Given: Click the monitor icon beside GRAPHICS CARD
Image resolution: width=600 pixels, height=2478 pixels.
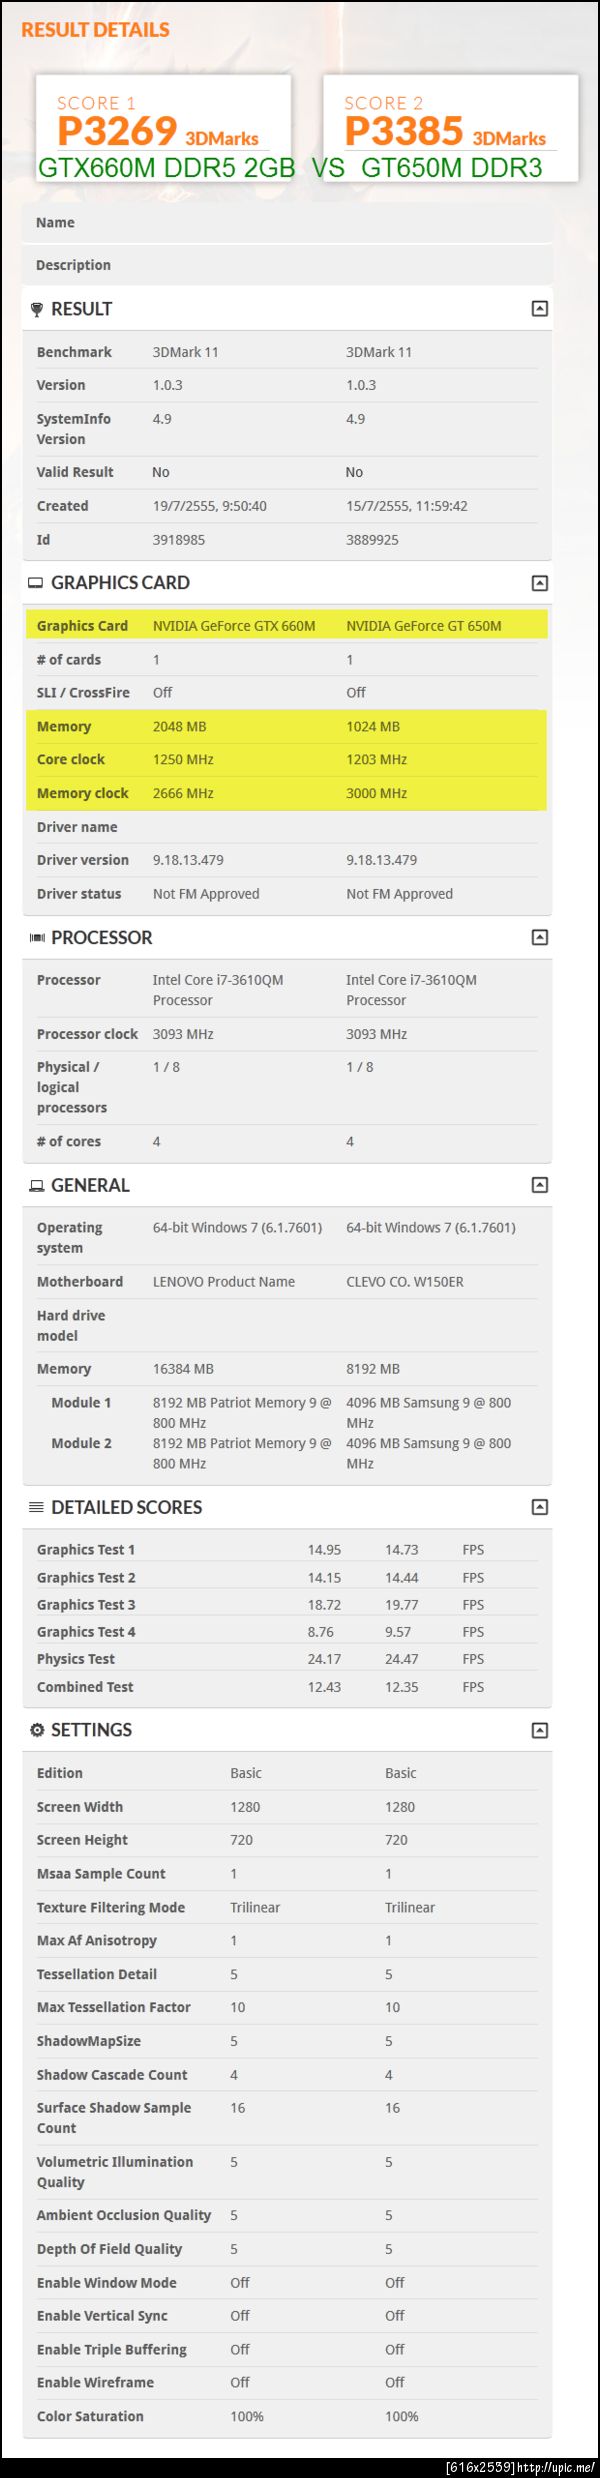Looking at the screenshot, I should pyautogui.click(x=36, y=583).
